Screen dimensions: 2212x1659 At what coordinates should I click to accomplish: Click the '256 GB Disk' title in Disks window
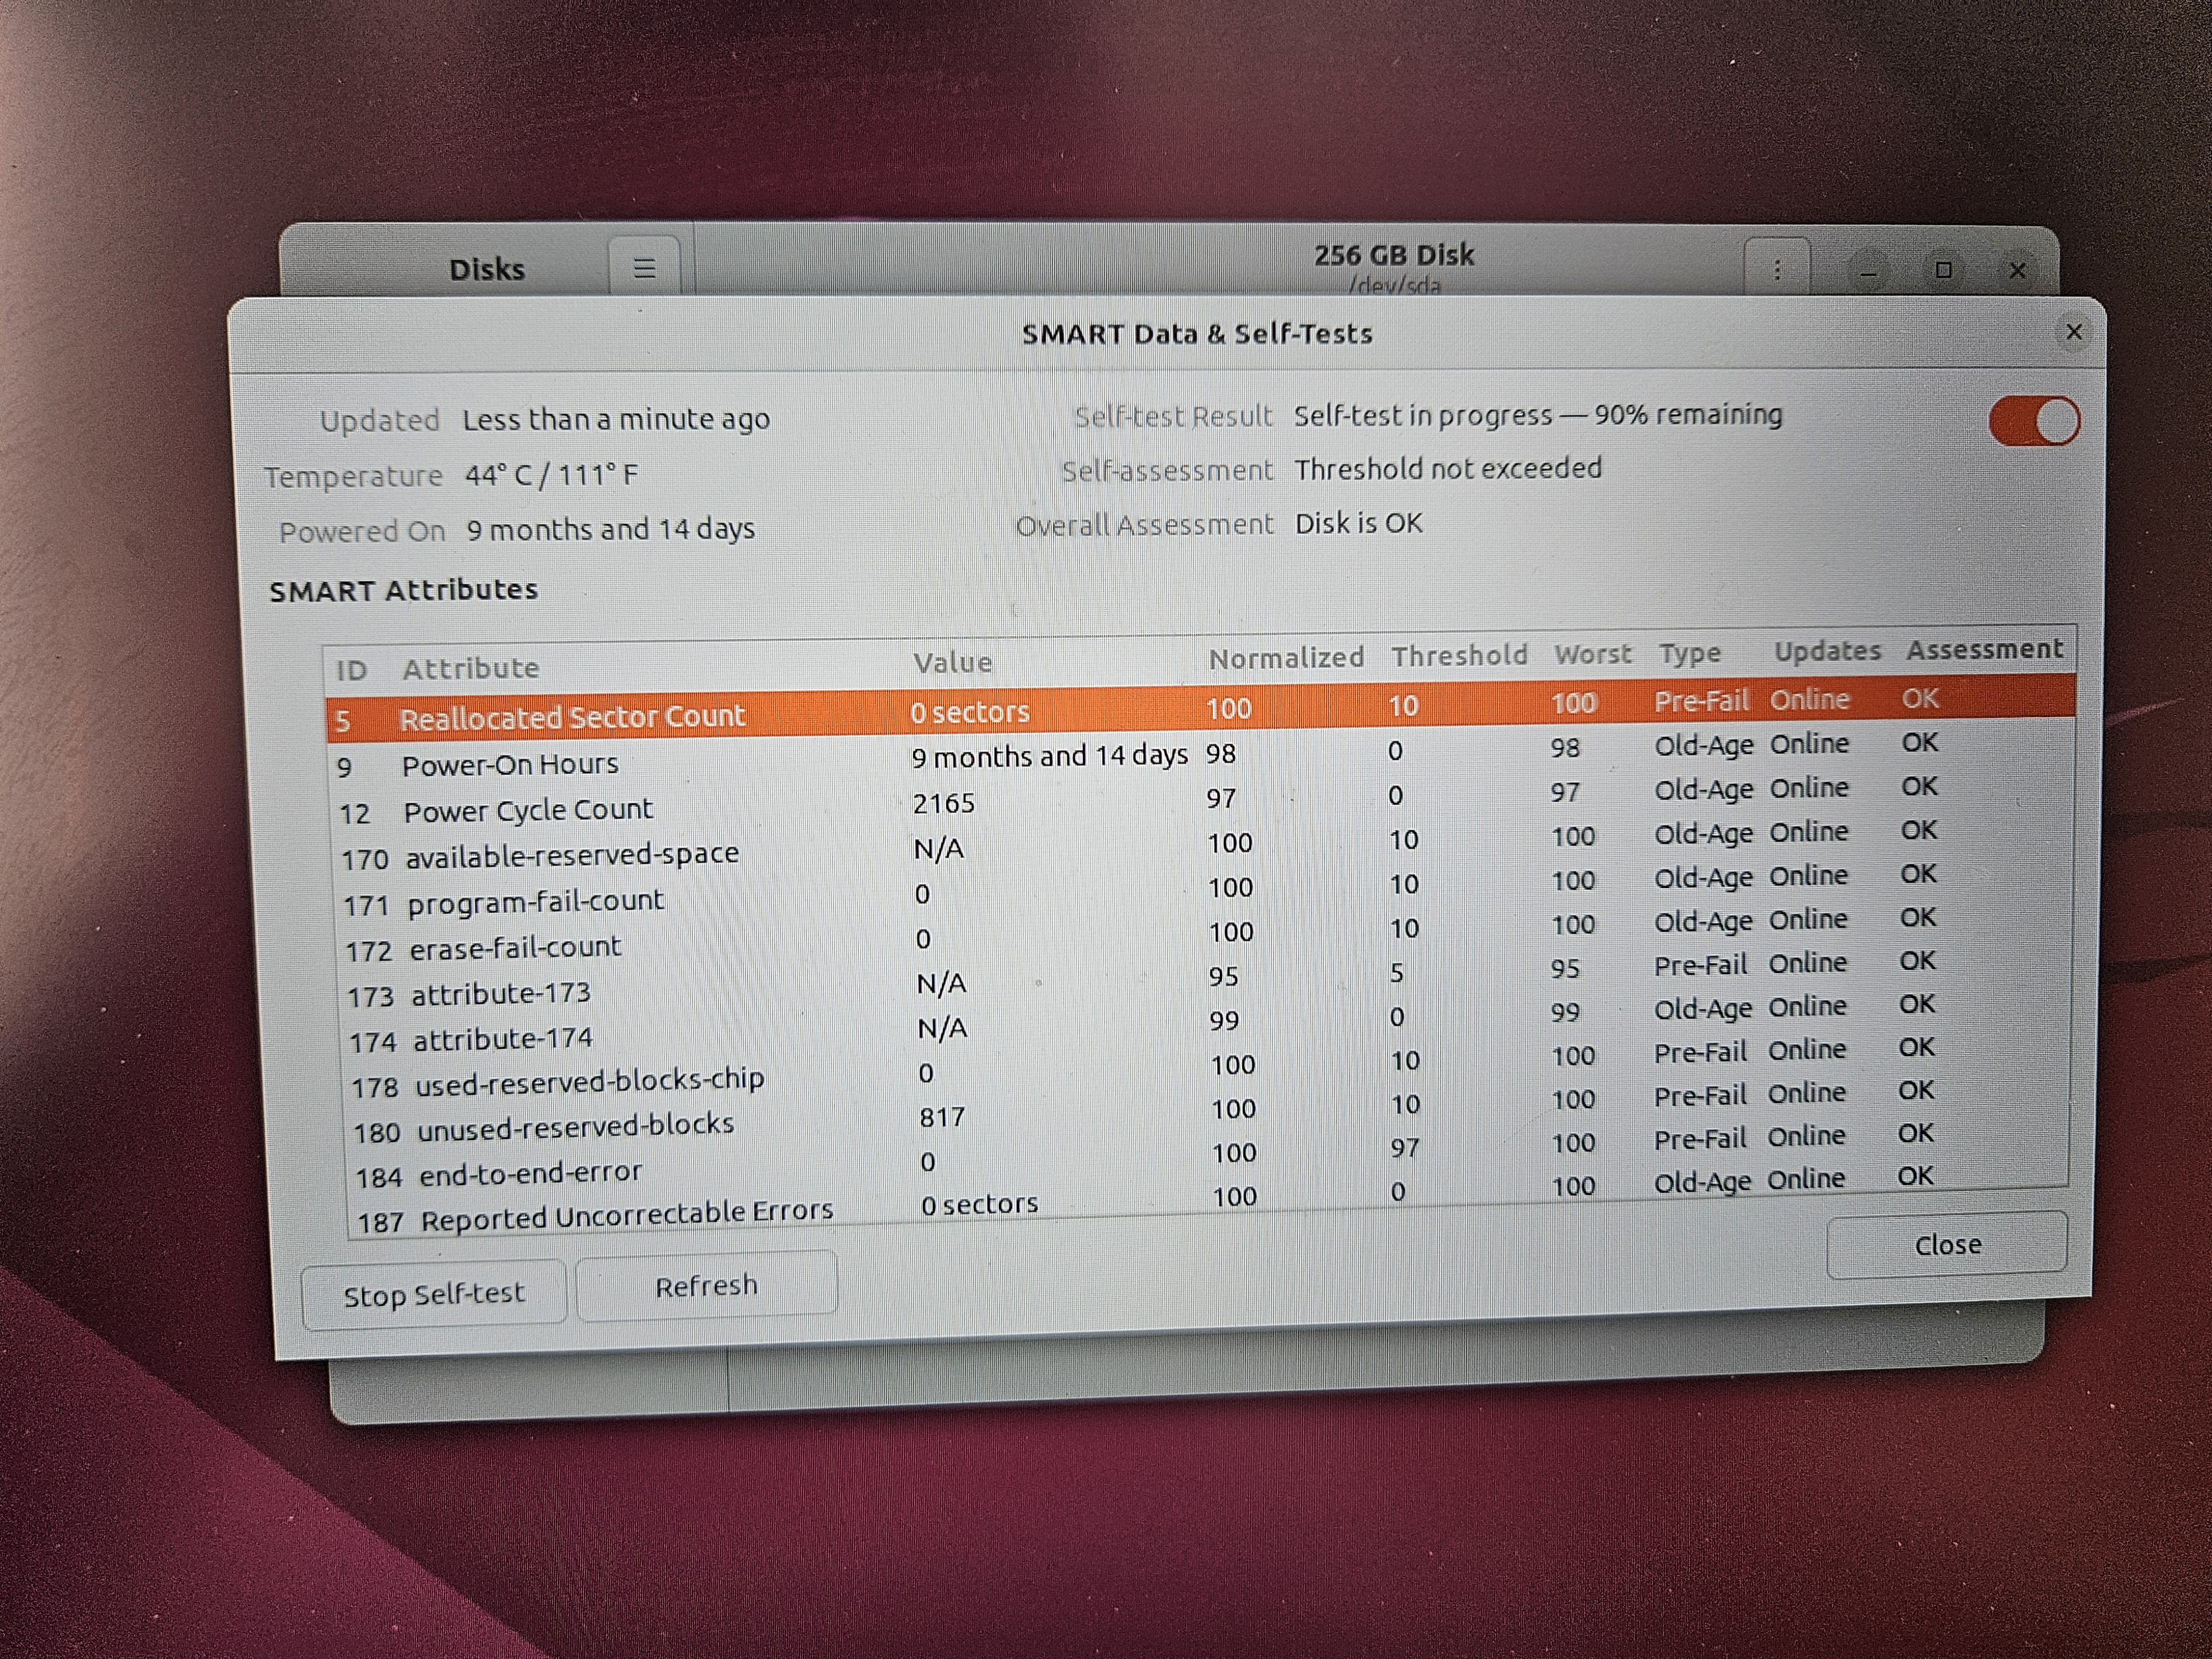(1393, 255)
